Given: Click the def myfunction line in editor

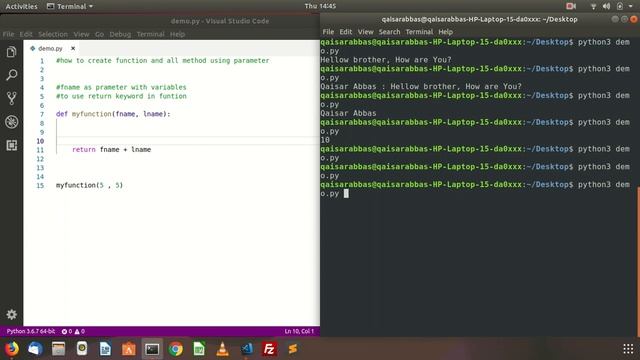Looking at the screenshot, I should tap(113, 114).
